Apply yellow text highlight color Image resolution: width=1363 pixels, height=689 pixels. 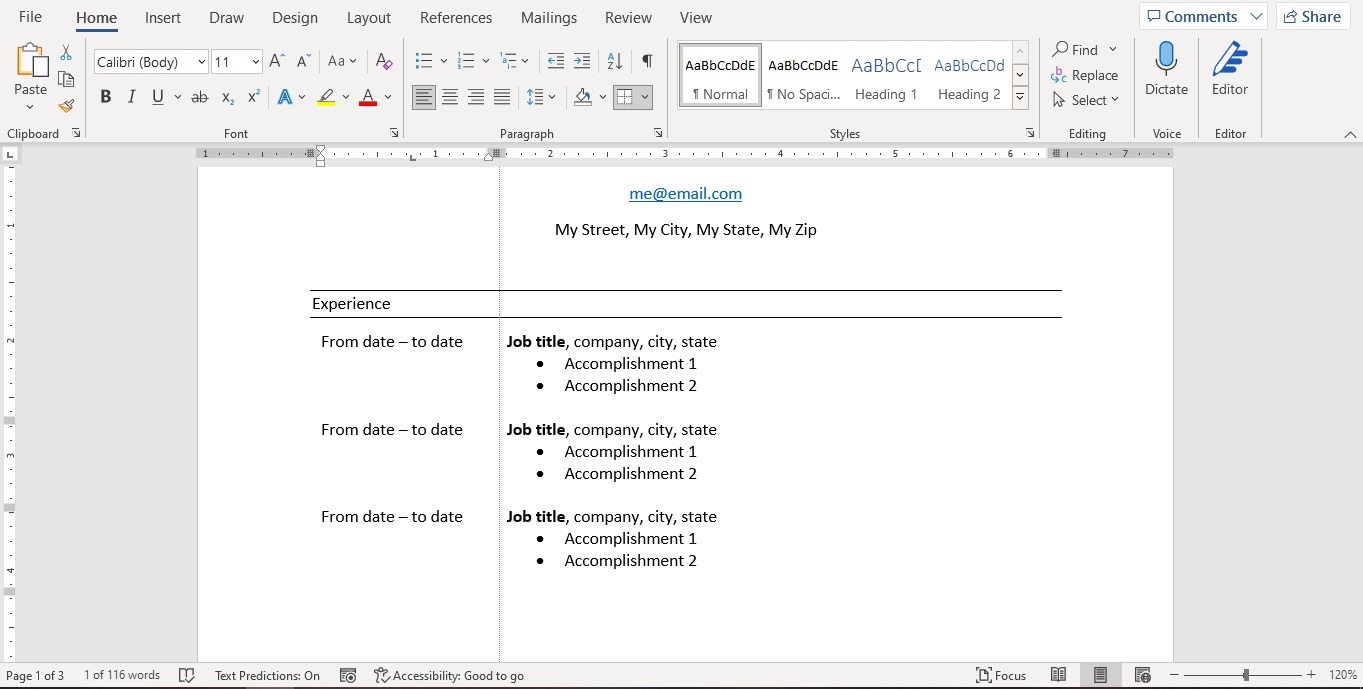[x=326, y=97]
